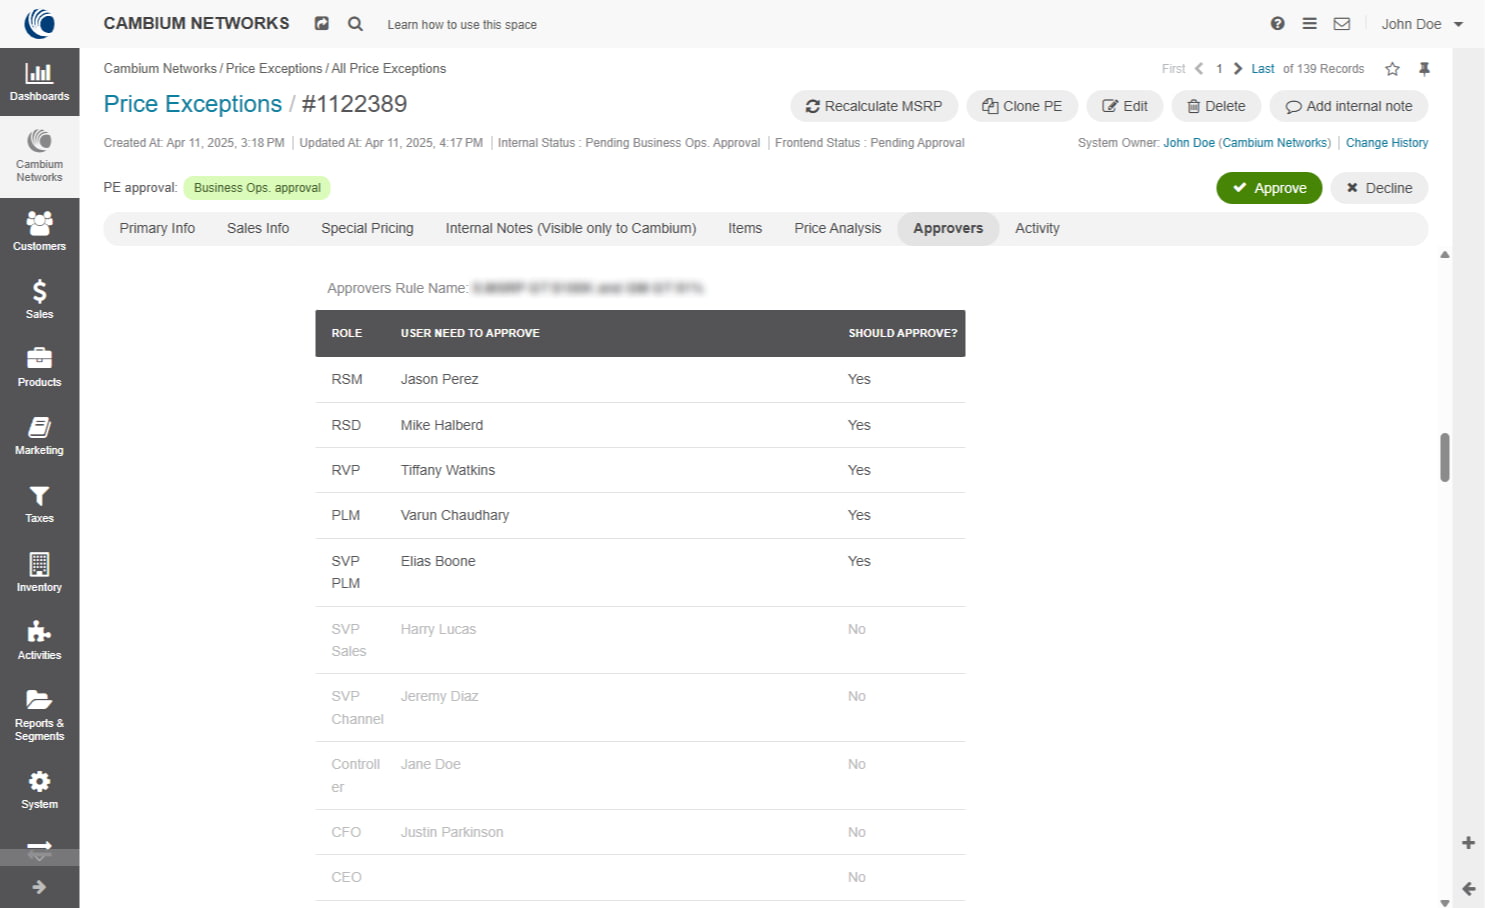Viewport: 1485px width, 908px height.
Task: Click the USER NEED TO APPROVE column header
Action: [x=470, y=333]
